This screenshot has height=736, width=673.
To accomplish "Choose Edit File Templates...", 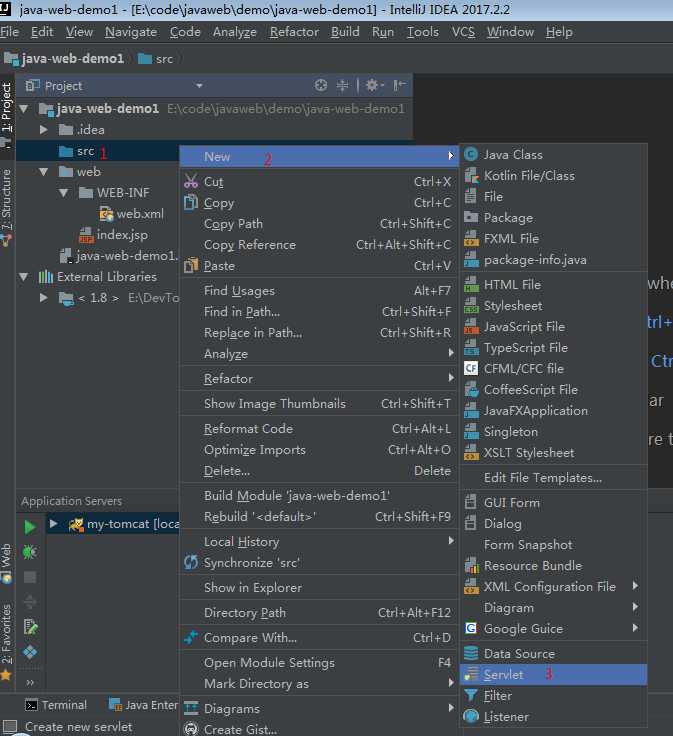I will coord(553,477).
